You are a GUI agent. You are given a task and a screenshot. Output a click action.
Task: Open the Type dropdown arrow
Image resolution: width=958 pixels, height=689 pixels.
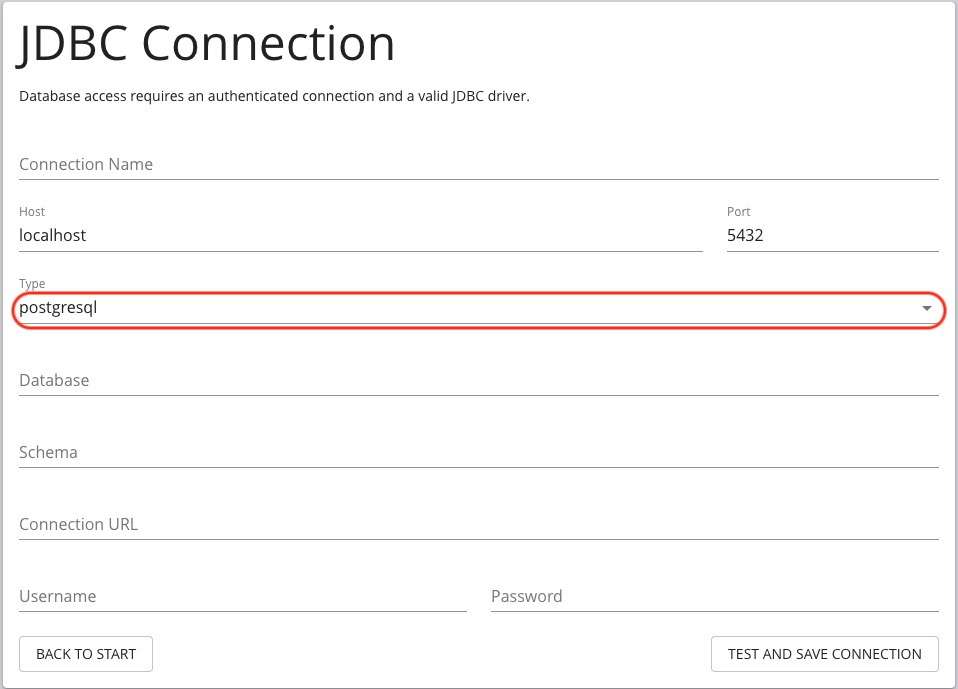click(926, 308)
